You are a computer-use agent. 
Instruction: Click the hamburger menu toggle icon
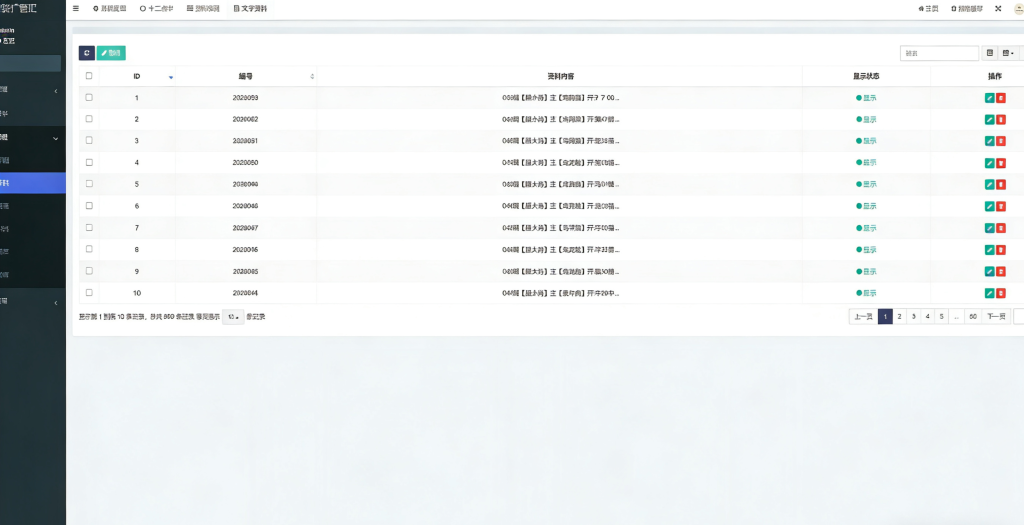pyautogui.click(x=76, y=8)
